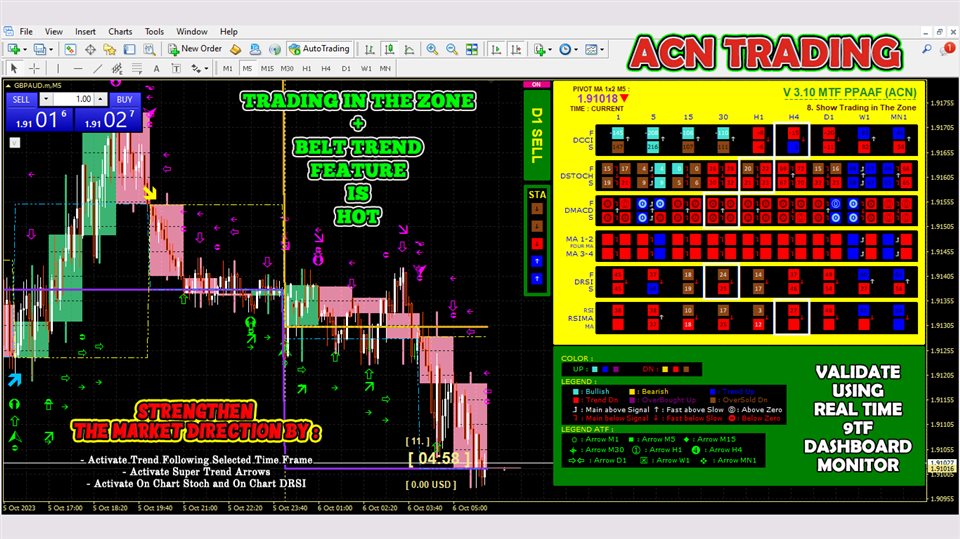Click the brown OverSold Dn legend swatch
The height and width of the screenshot is (539, 960).
[713, 400]
